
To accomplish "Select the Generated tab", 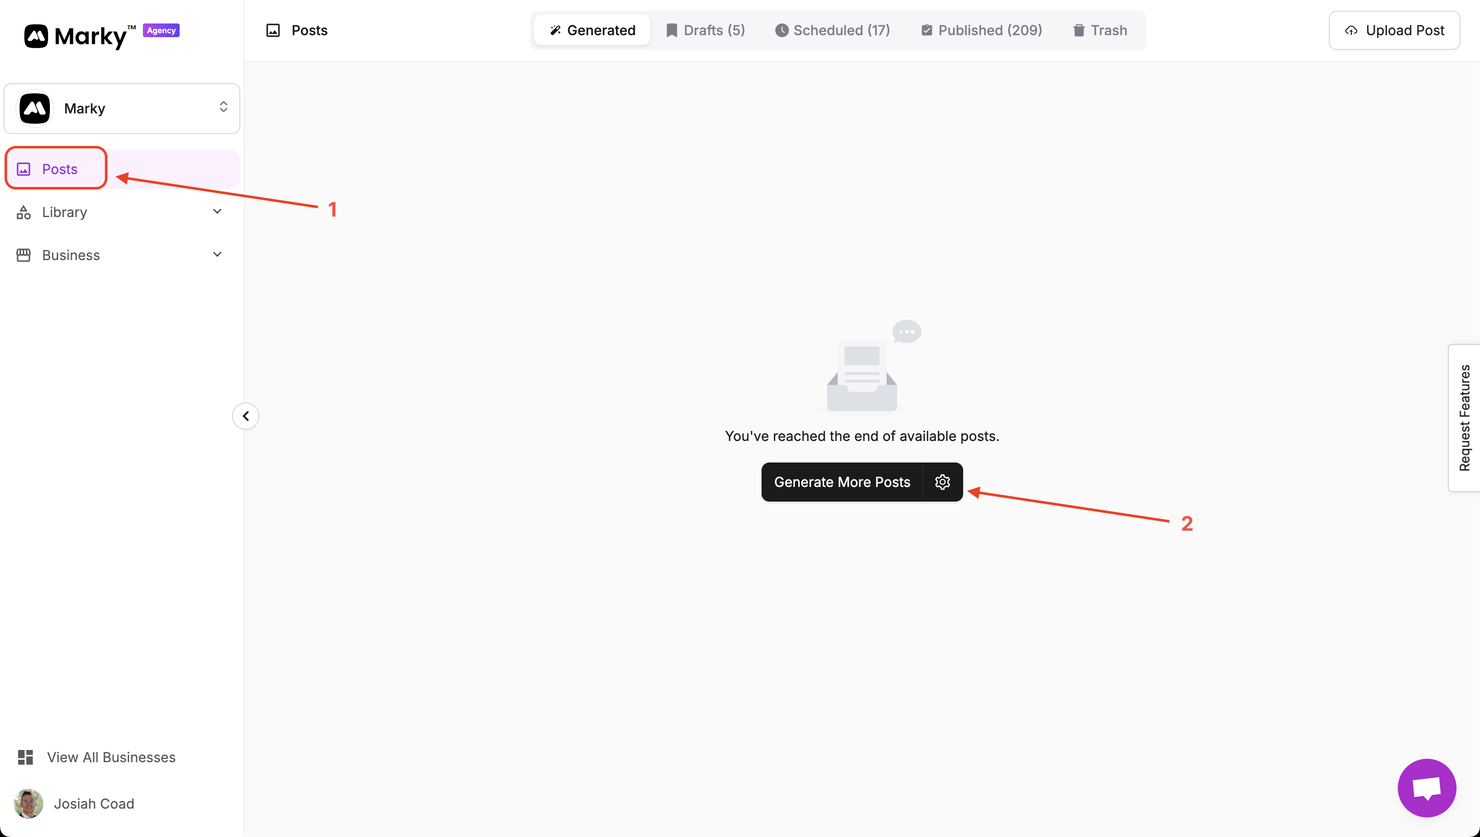I will pos(592,30).
